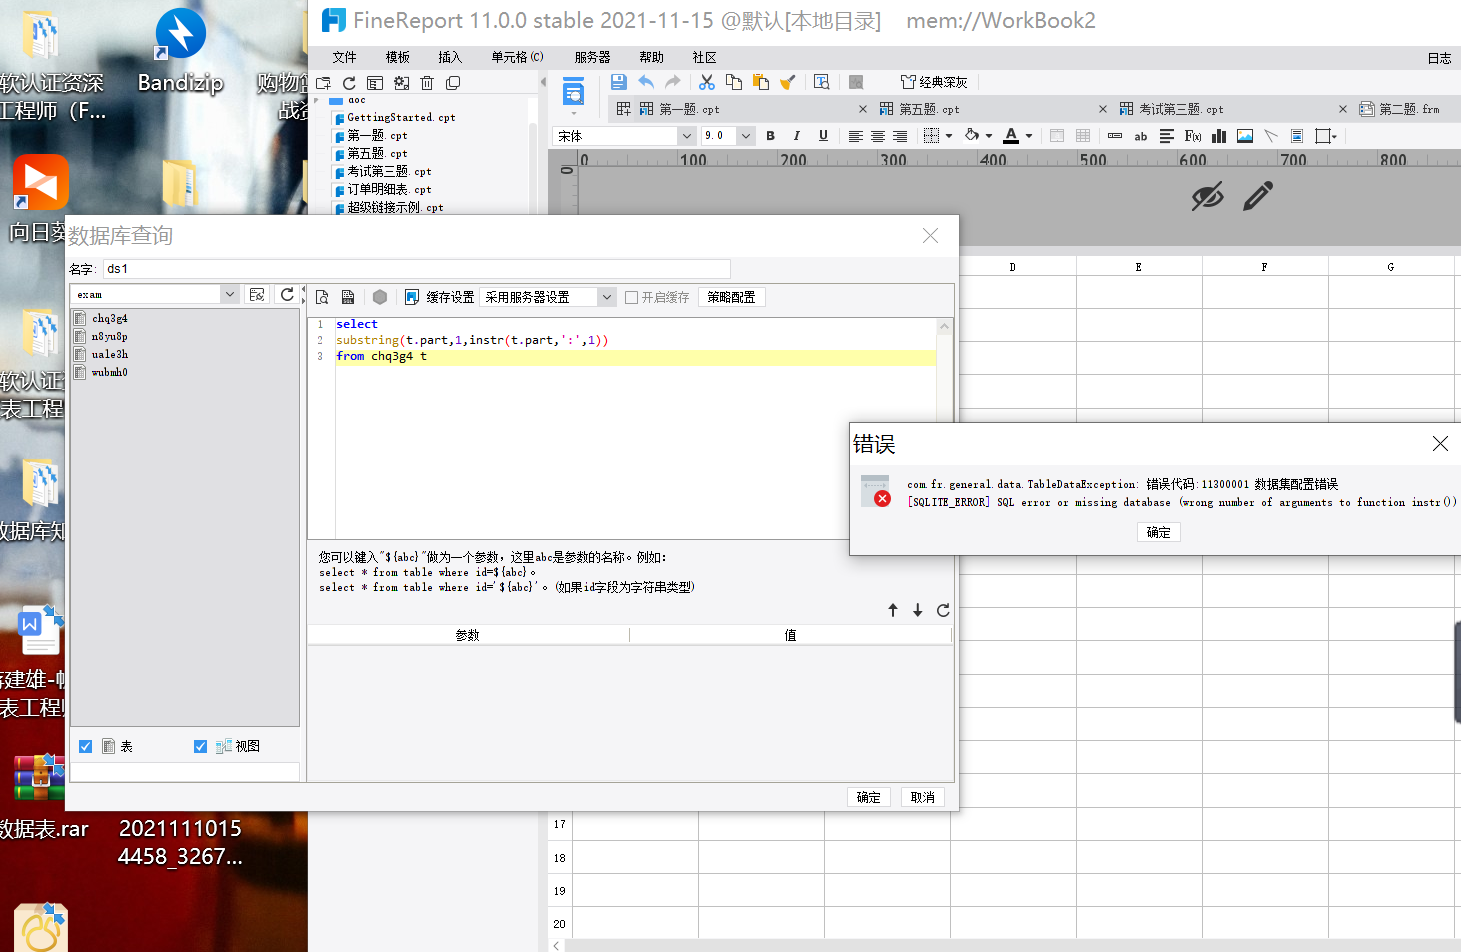This screenshot has width=1461, height=952.
Task: Switch to the 第五题.cpt tab
Action: coord(930,109)
